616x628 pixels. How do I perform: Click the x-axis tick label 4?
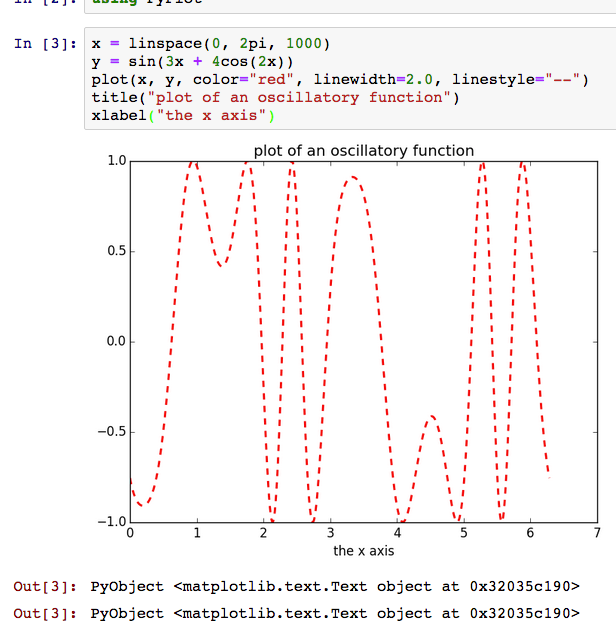(x=397, y=533)
